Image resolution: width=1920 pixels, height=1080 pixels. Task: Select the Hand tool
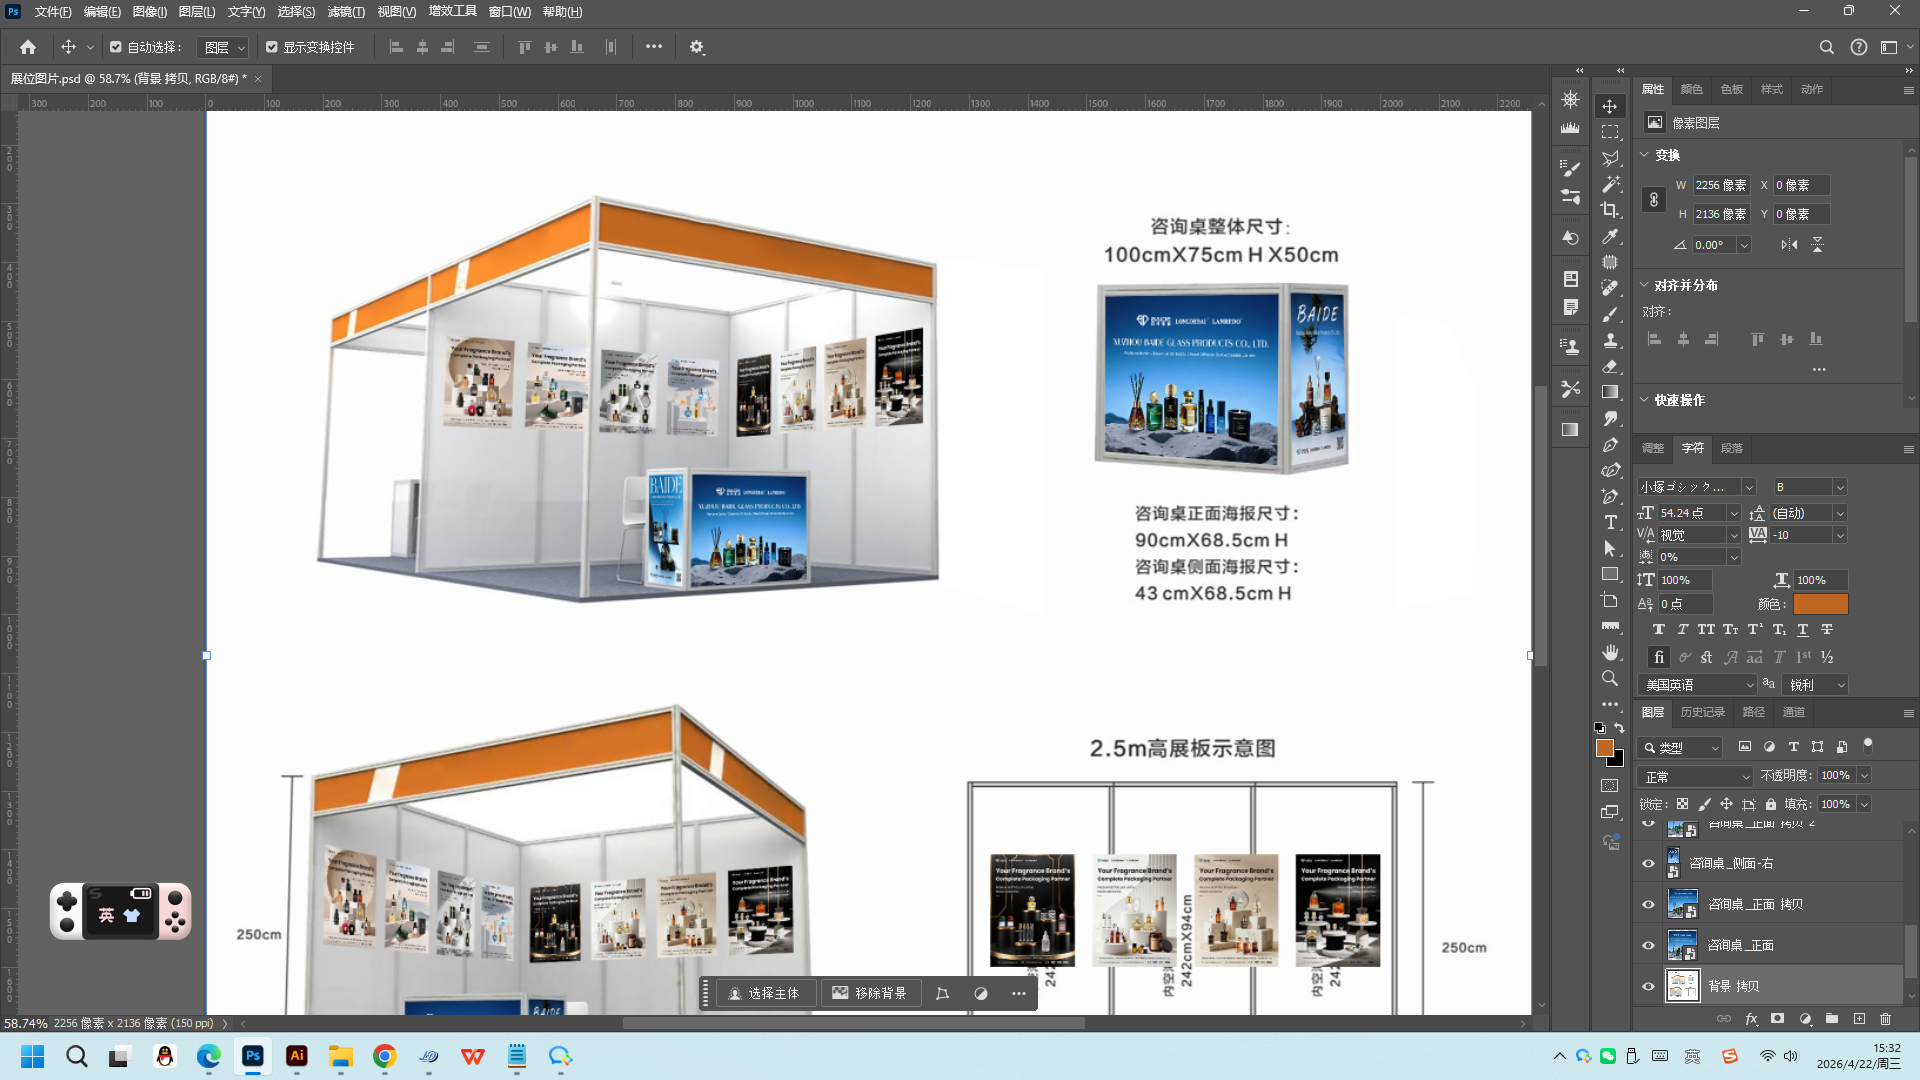tap(1610, 652)
